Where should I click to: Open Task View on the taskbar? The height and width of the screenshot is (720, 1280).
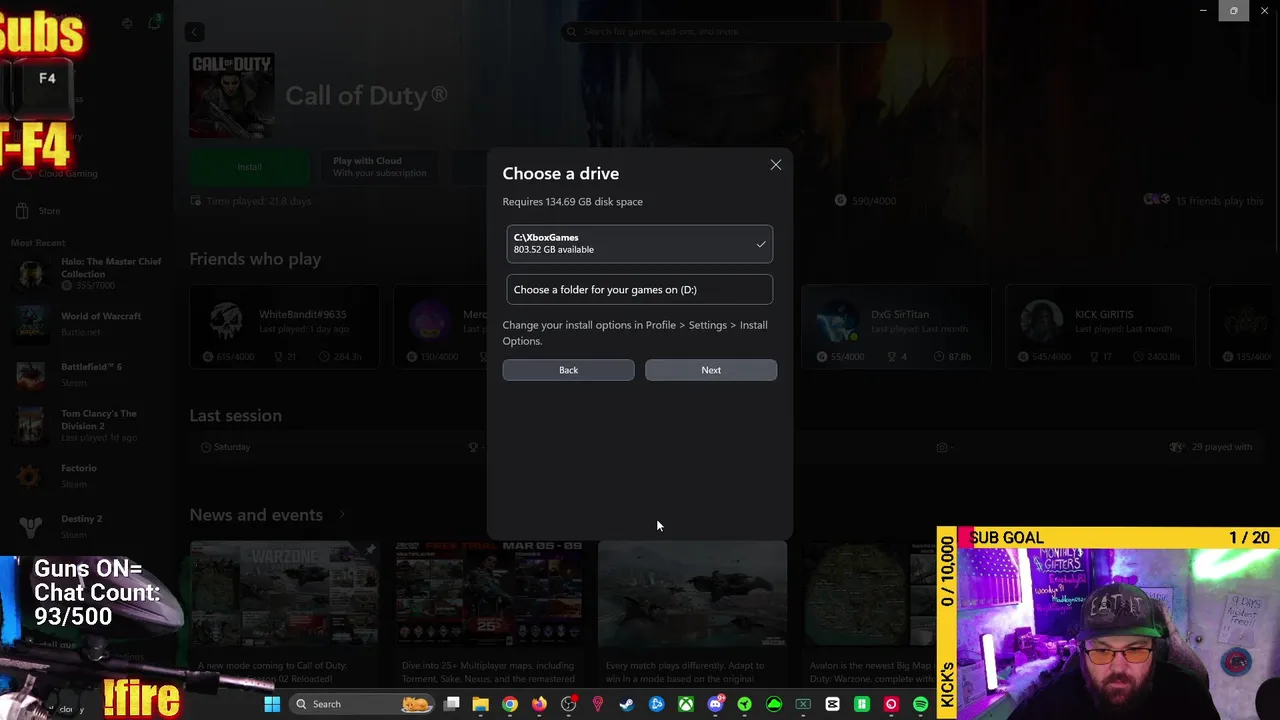click(x=452, y=704)
